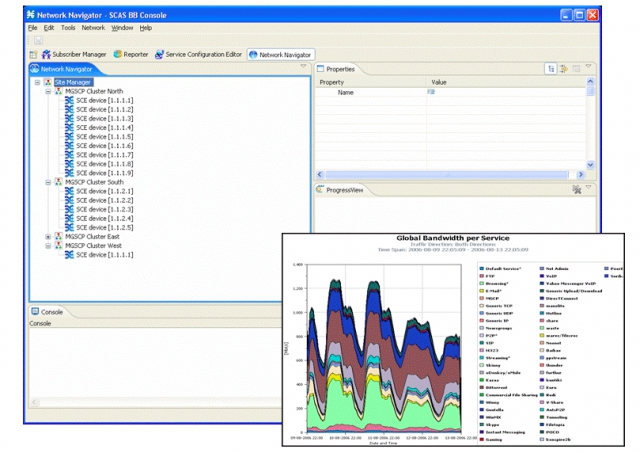Open the Help menu
The width and height of the screenshot is (640, 453).
coord(146,28)
